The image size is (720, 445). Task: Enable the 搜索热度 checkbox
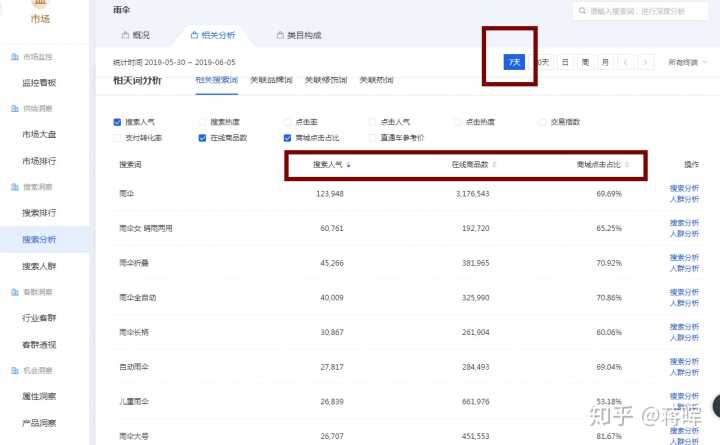pos(202,122)
